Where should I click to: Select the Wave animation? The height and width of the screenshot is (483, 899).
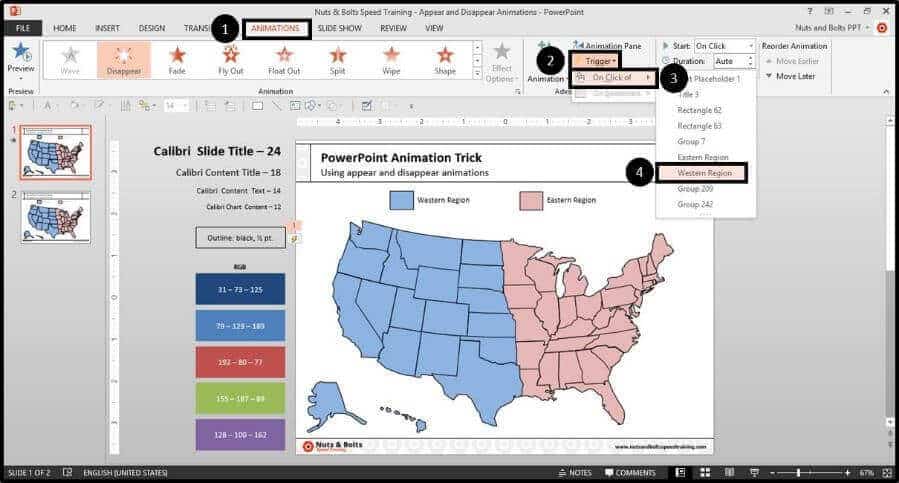click(x=70, y=60)
